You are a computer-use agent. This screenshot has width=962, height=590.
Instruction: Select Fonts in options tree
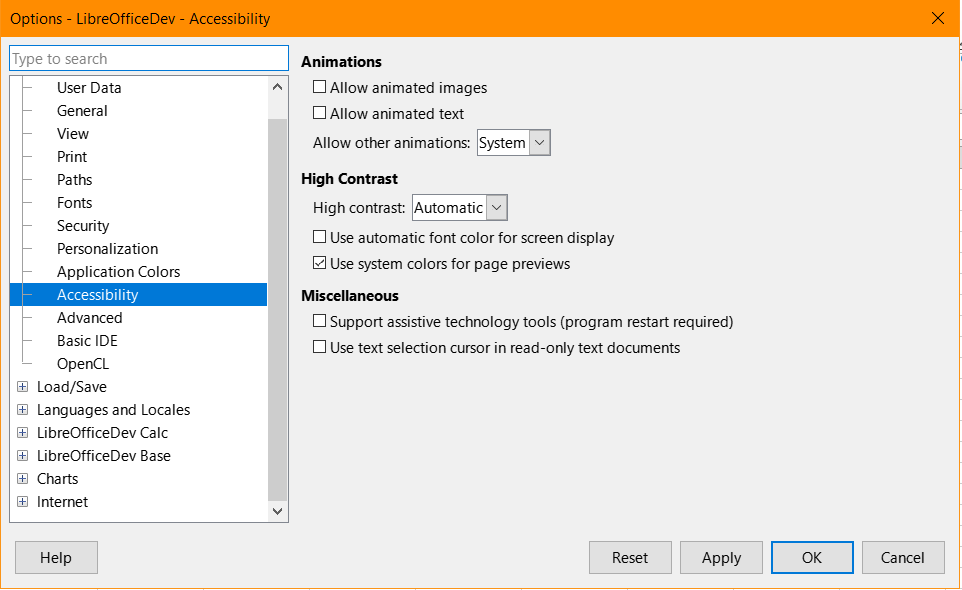pos(74,203)
